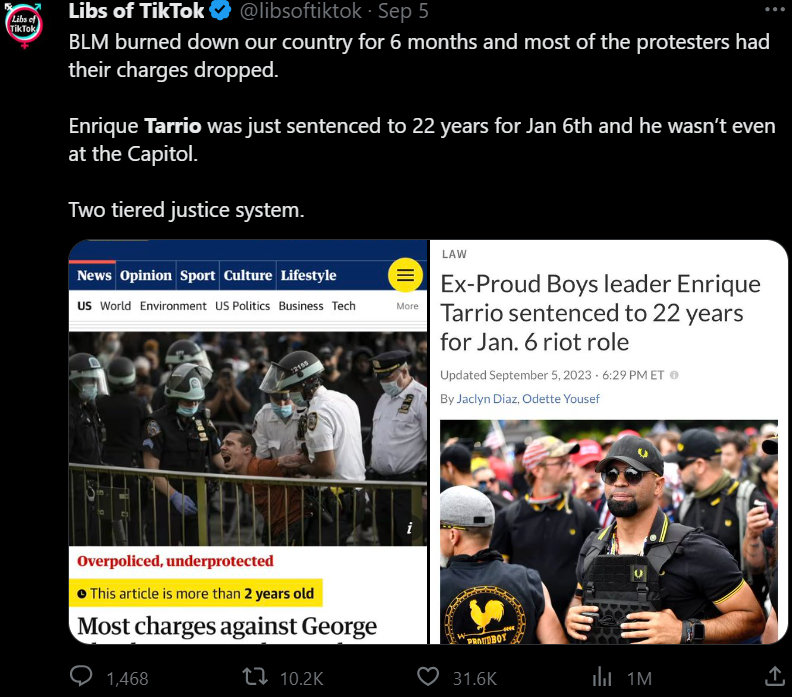Click the Jaclyn Diaz author name
This screenshot has width=792, height=697.
[x=487, y=399]
